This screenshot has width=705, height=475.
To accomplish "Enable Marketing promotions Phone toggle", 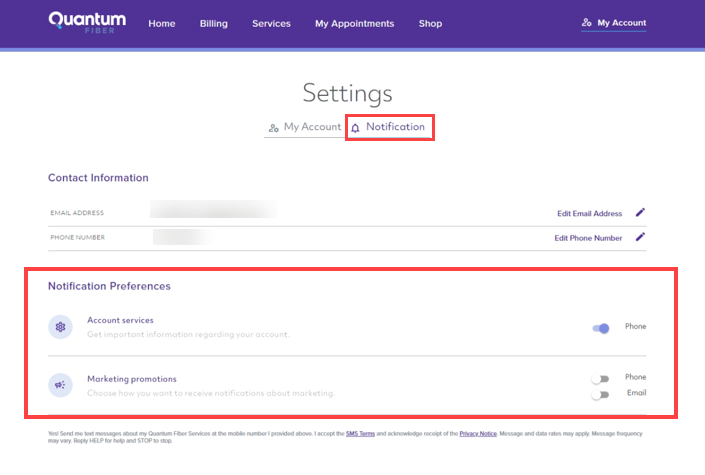I will [x=600, y=379].
